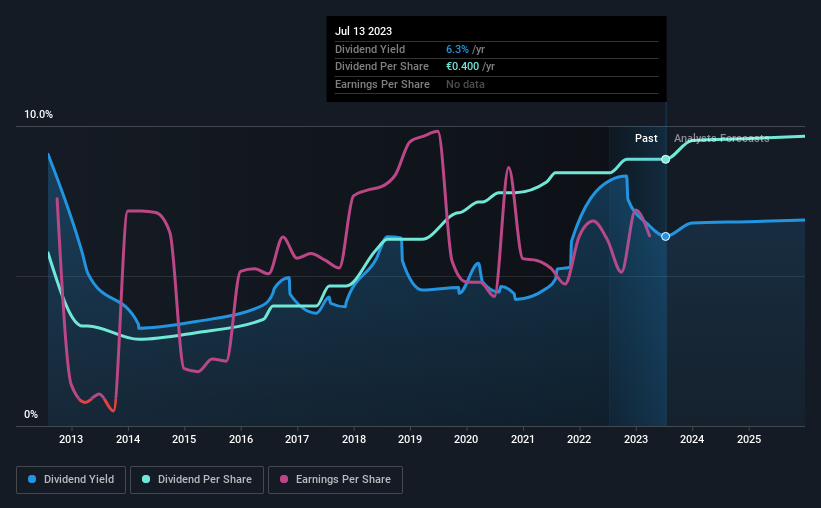
Task: Click the tooltip 'Dividend Yield' row label
Action: click(370, 49)
